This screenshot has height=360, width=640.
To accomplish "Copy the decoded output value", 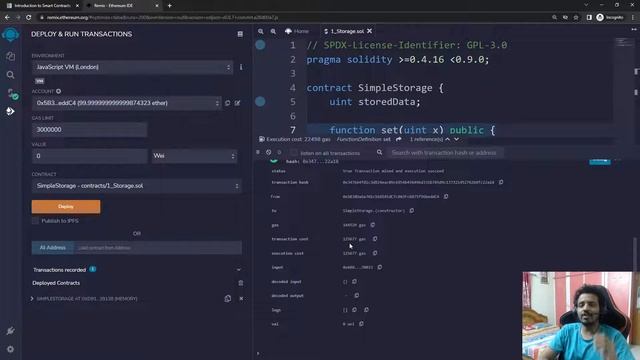I will pyautogui.click(x=356, y=296).
